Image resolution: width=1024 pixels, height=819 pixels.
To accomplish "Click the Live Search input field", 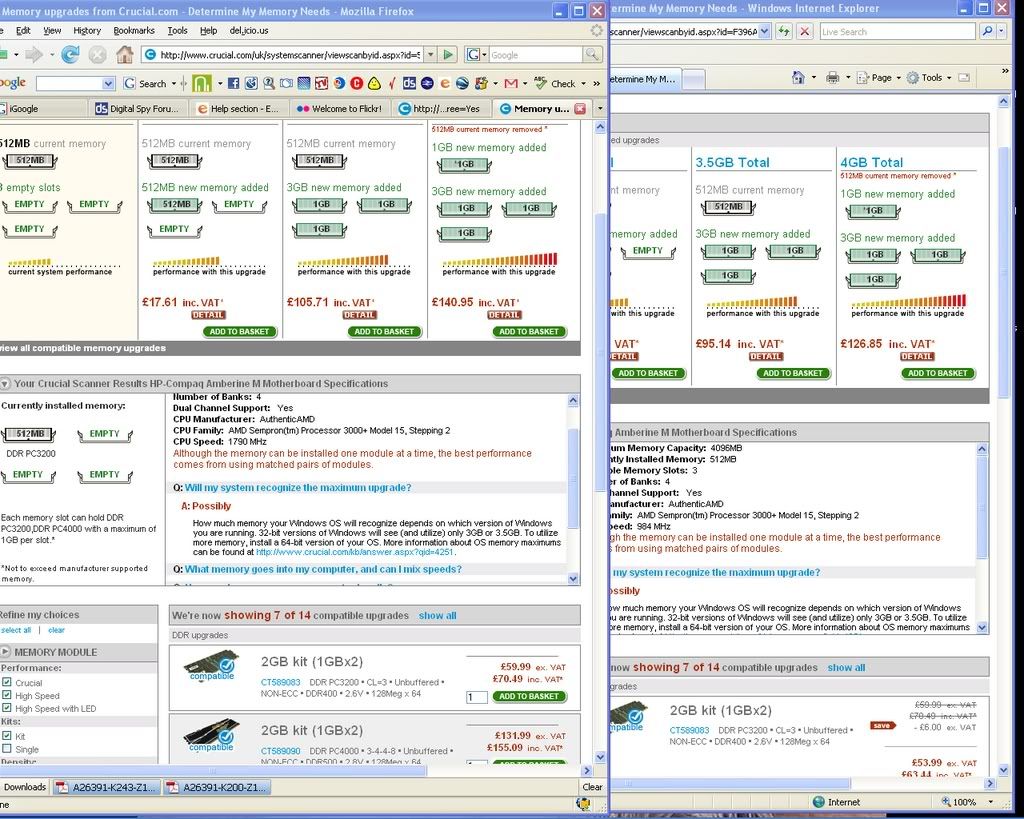I will [896, 32].
